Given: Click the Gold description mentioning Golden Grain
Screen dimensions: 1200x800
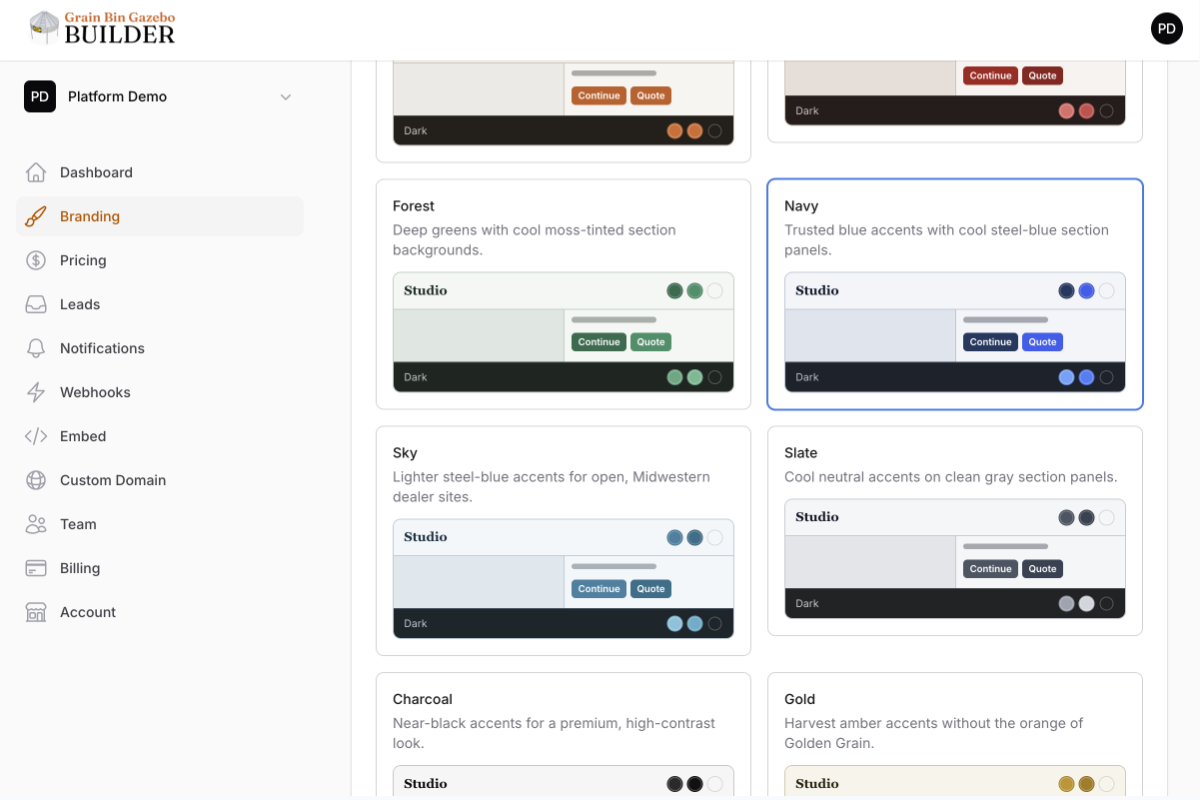Looking at the screenshot, I should pos(934,733).
